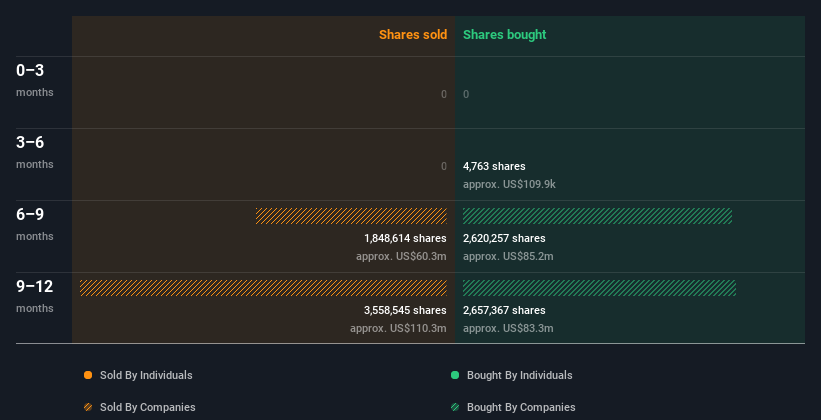Toggle the Bought By Companies legend label

(521, 407)
